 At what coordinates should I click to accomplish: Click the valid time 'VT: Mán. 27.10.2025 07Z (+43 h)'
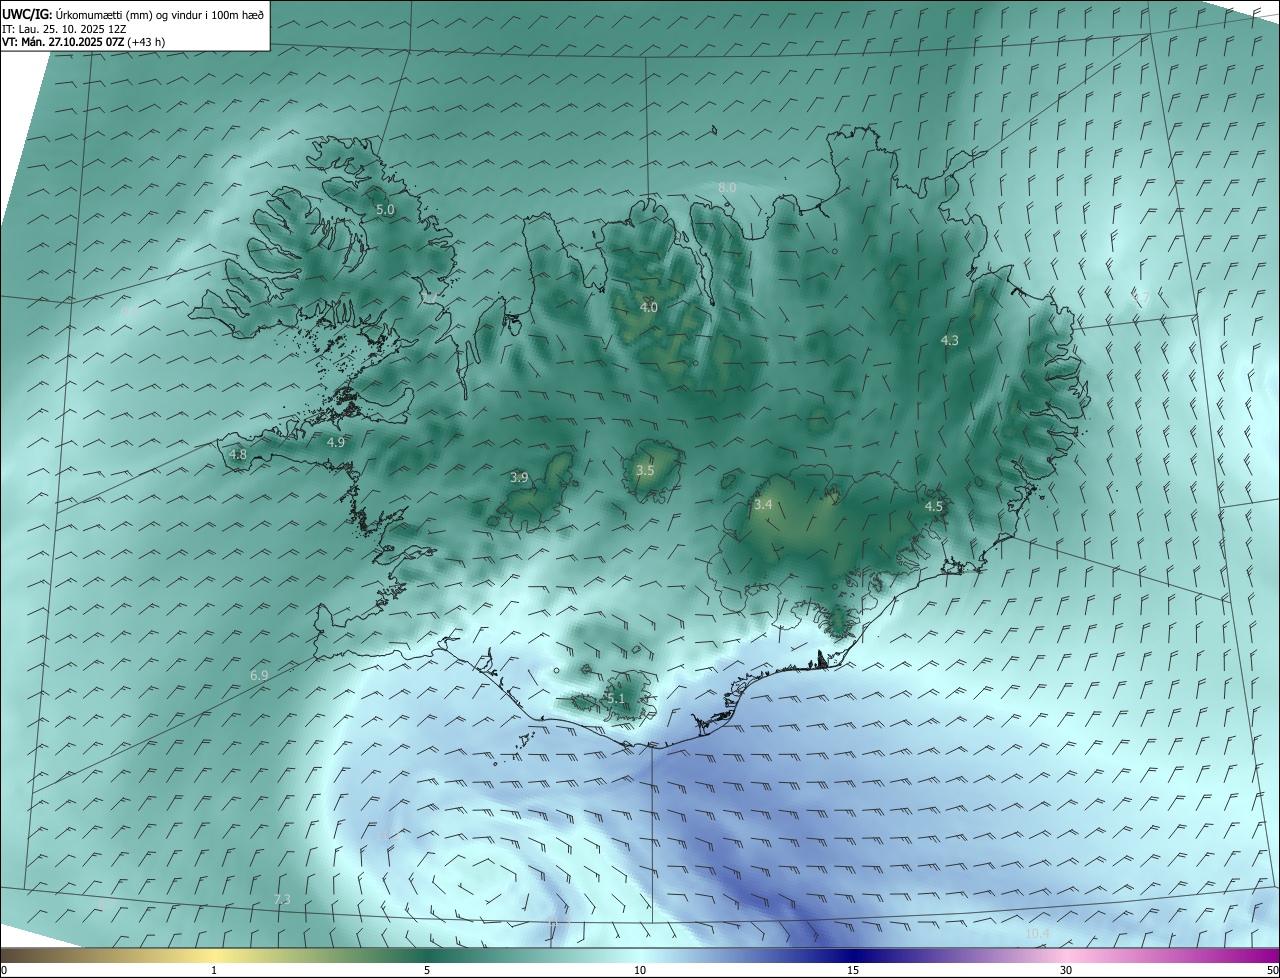pos(84,43)
